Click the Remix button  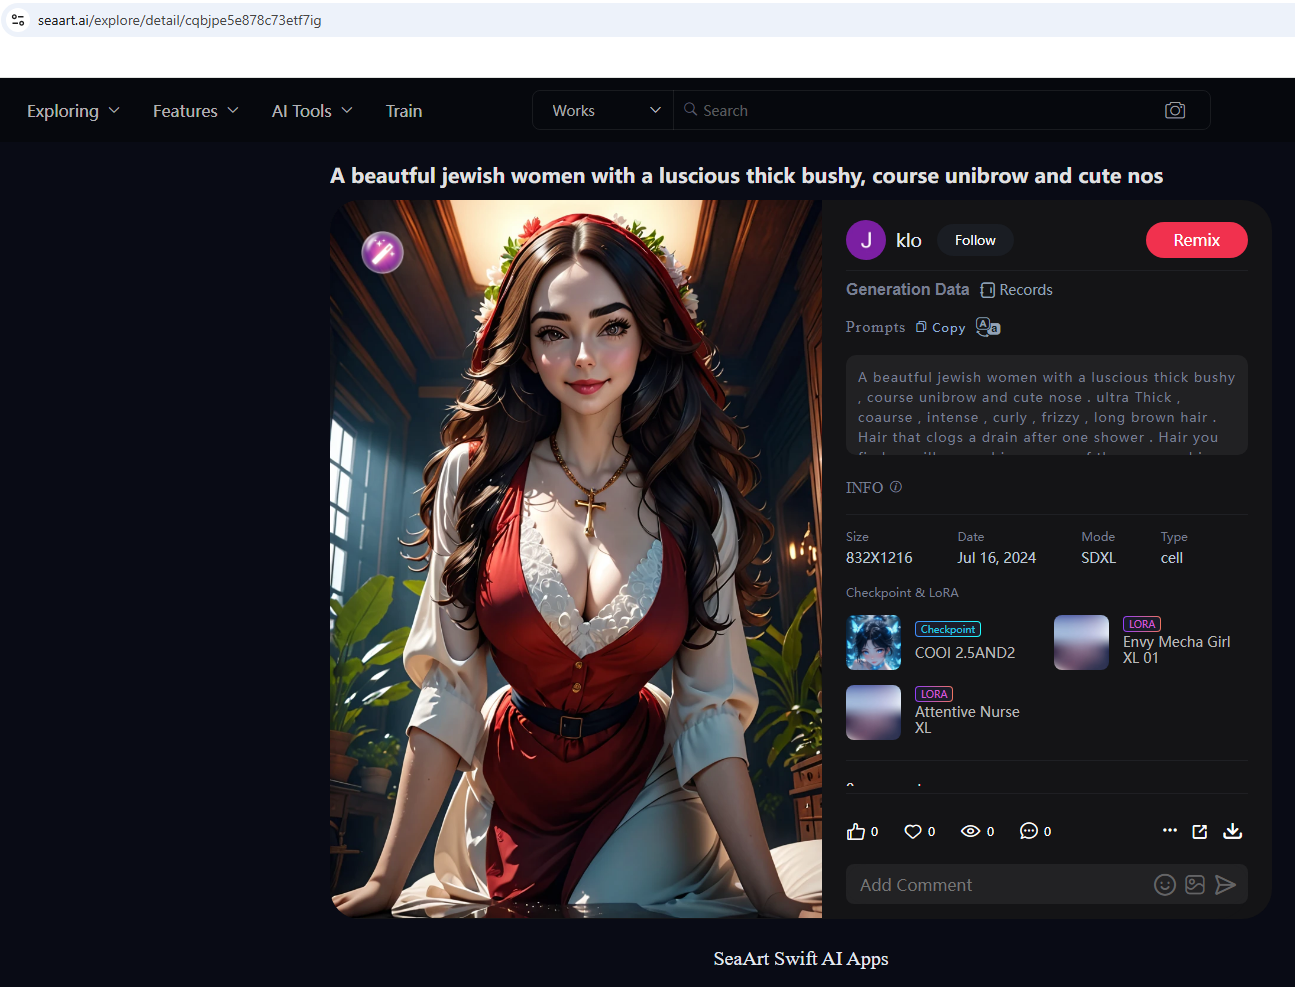[1197, 240]
